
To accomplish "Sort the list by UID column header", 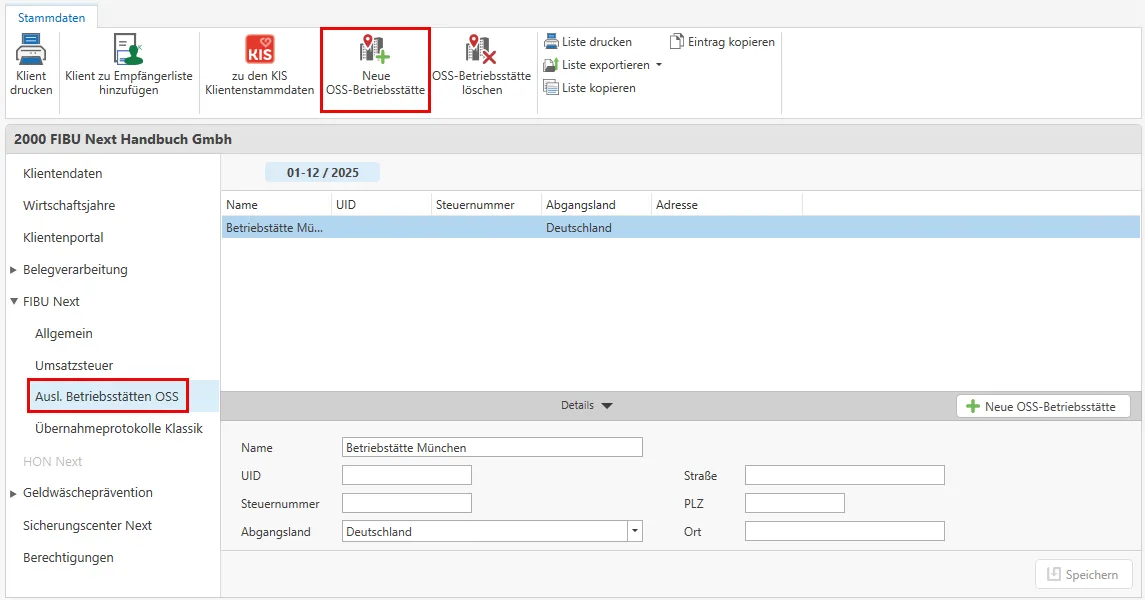I will click(x=381, y=205).
